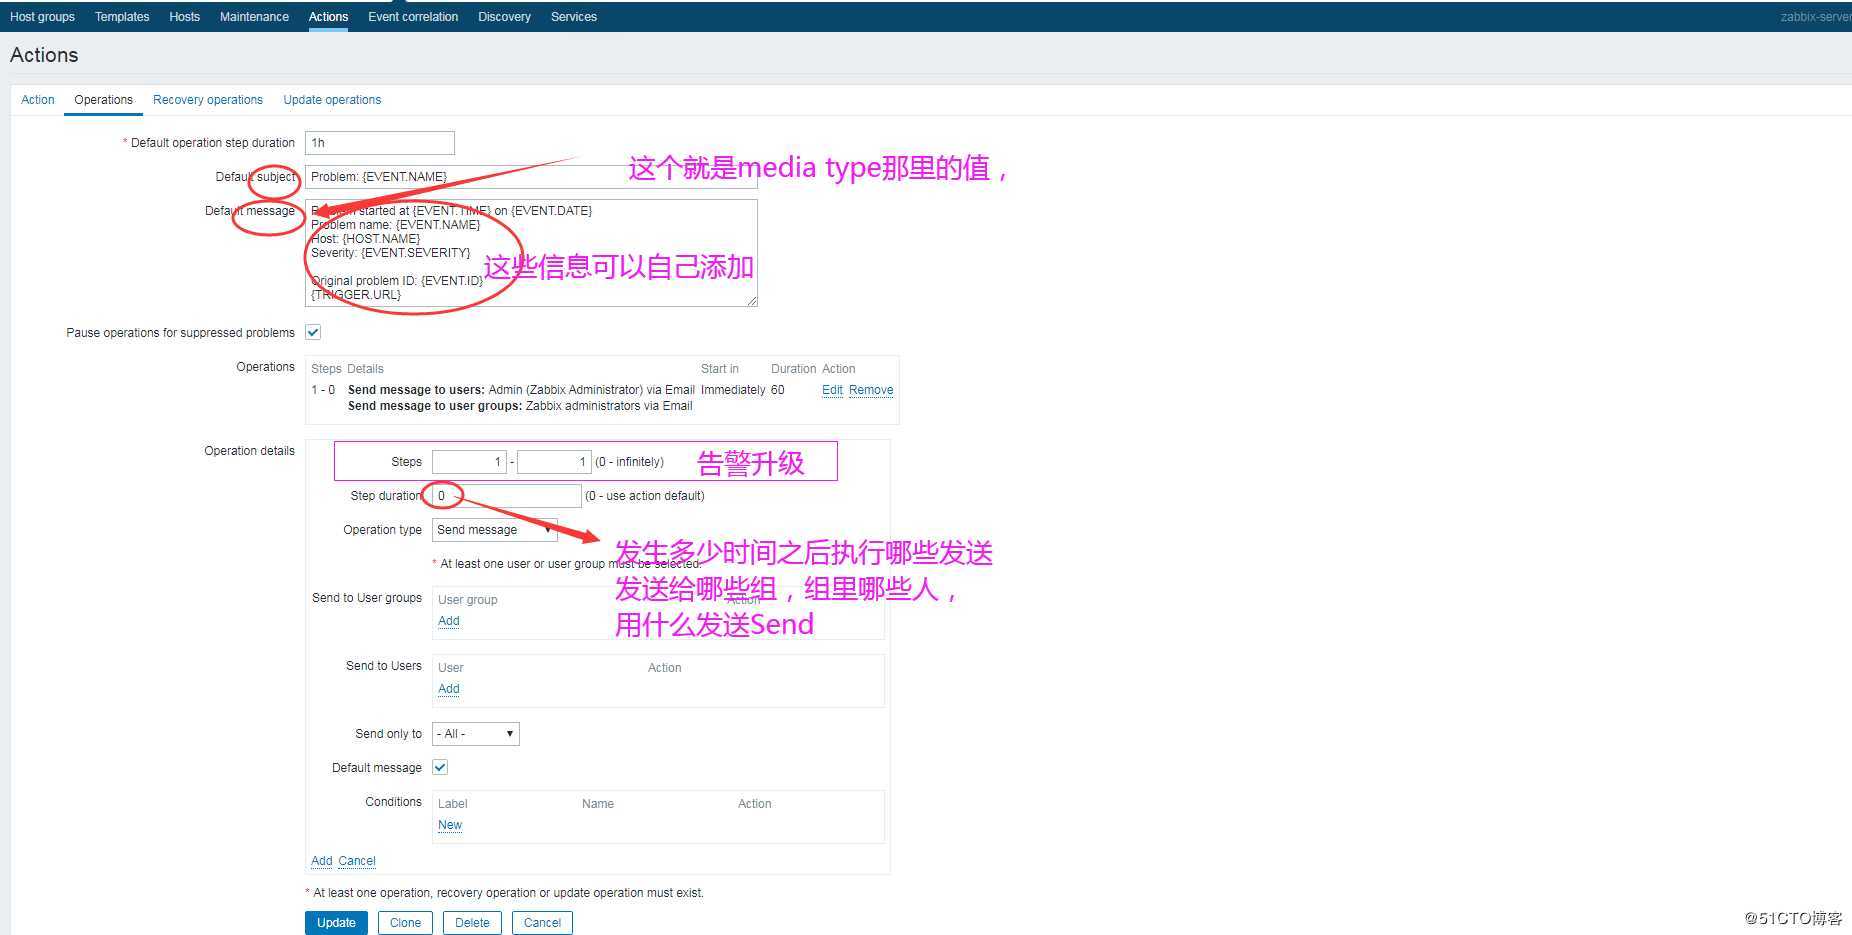The height and width of the screenshot is (935, 1852).
Task: Add a user under Send to Users
Action: tap(449, 689)
